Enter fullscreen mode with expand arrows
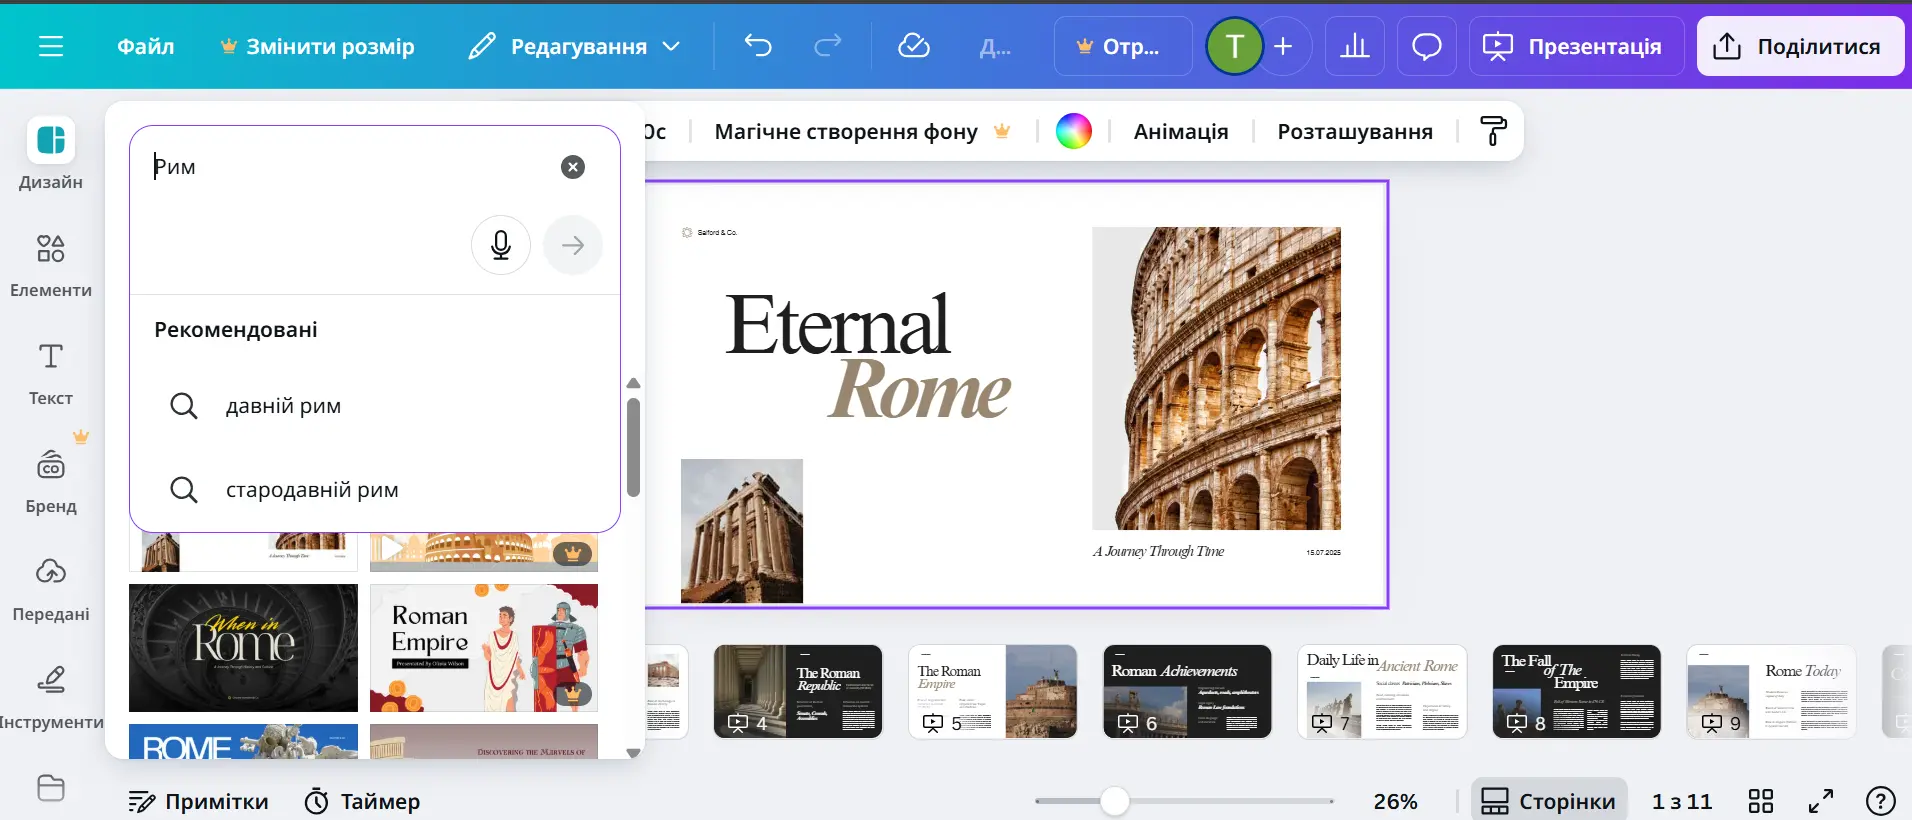This screenshot has height=820, width=1912. (x=1821, y=801)
